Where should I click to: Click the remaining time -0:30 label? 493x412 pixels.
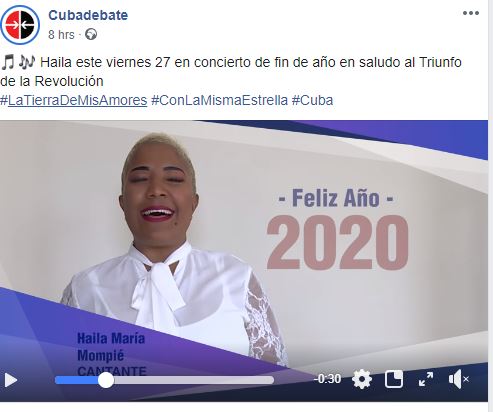pyautogui.click(x=327, y=379)
